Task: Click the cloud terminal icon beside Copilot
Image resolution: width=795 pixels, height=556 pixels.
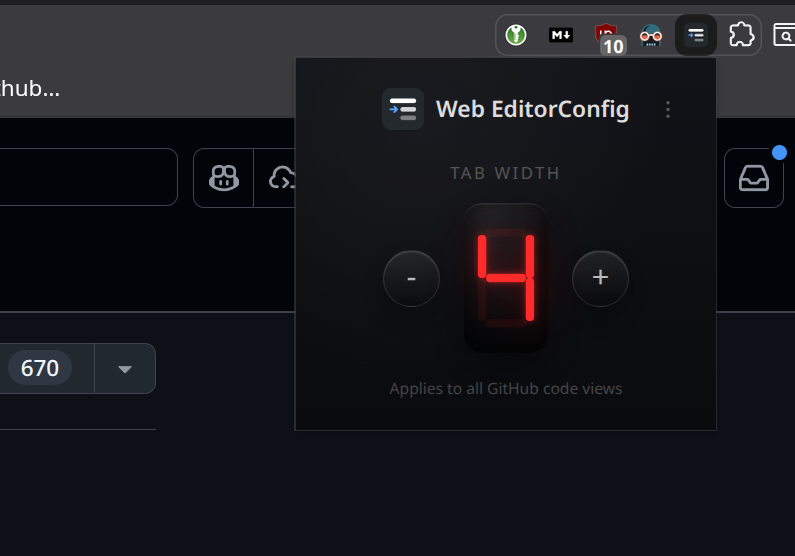Action: [x=274, y=178]
